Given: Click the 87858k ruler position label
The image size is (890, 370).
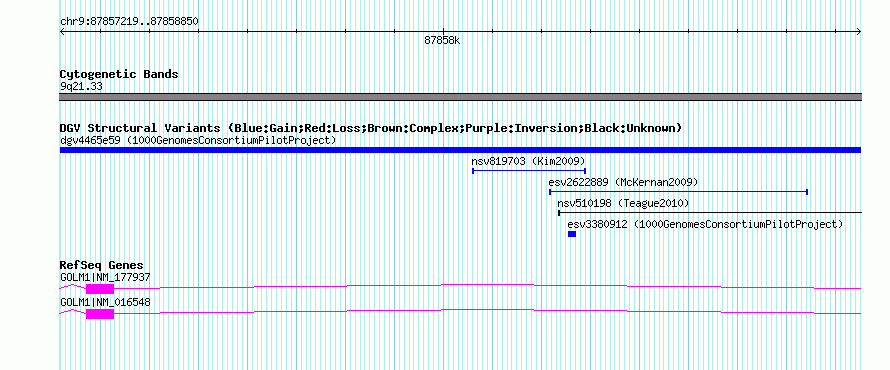Looking at the screenshot, I should click(x=442, y=41).
